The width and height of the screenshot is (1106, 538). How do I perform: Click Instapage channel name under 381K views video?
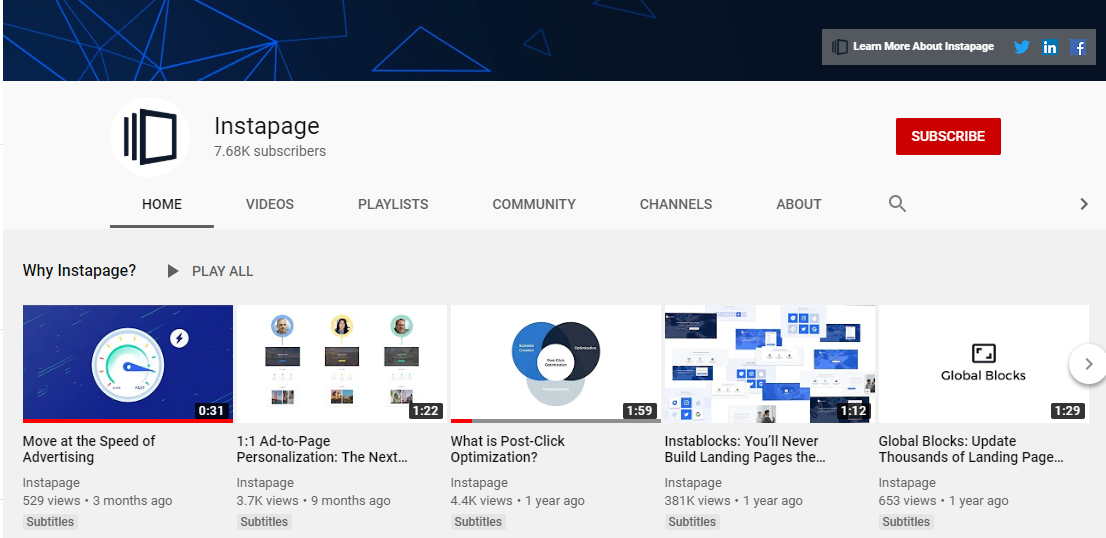pos(693,483)
